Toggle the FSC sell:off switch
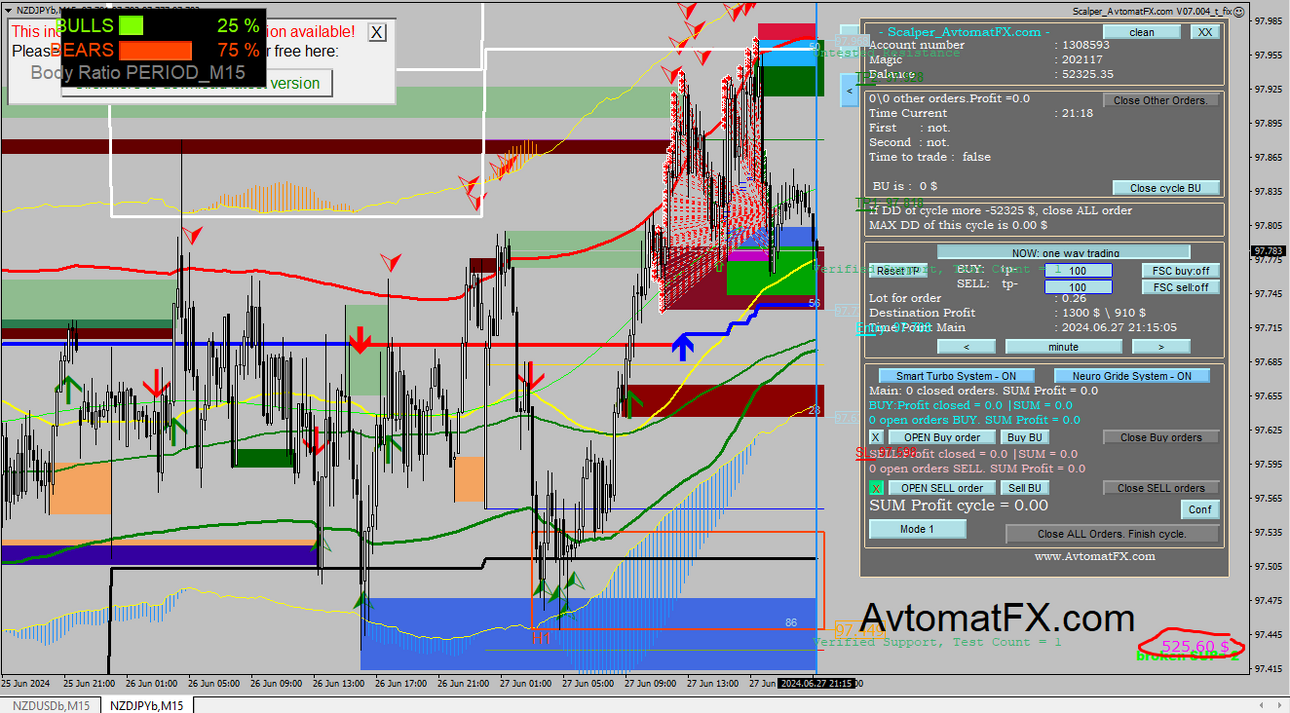This screenshot has width=1290, height=713. [1181, 288]
